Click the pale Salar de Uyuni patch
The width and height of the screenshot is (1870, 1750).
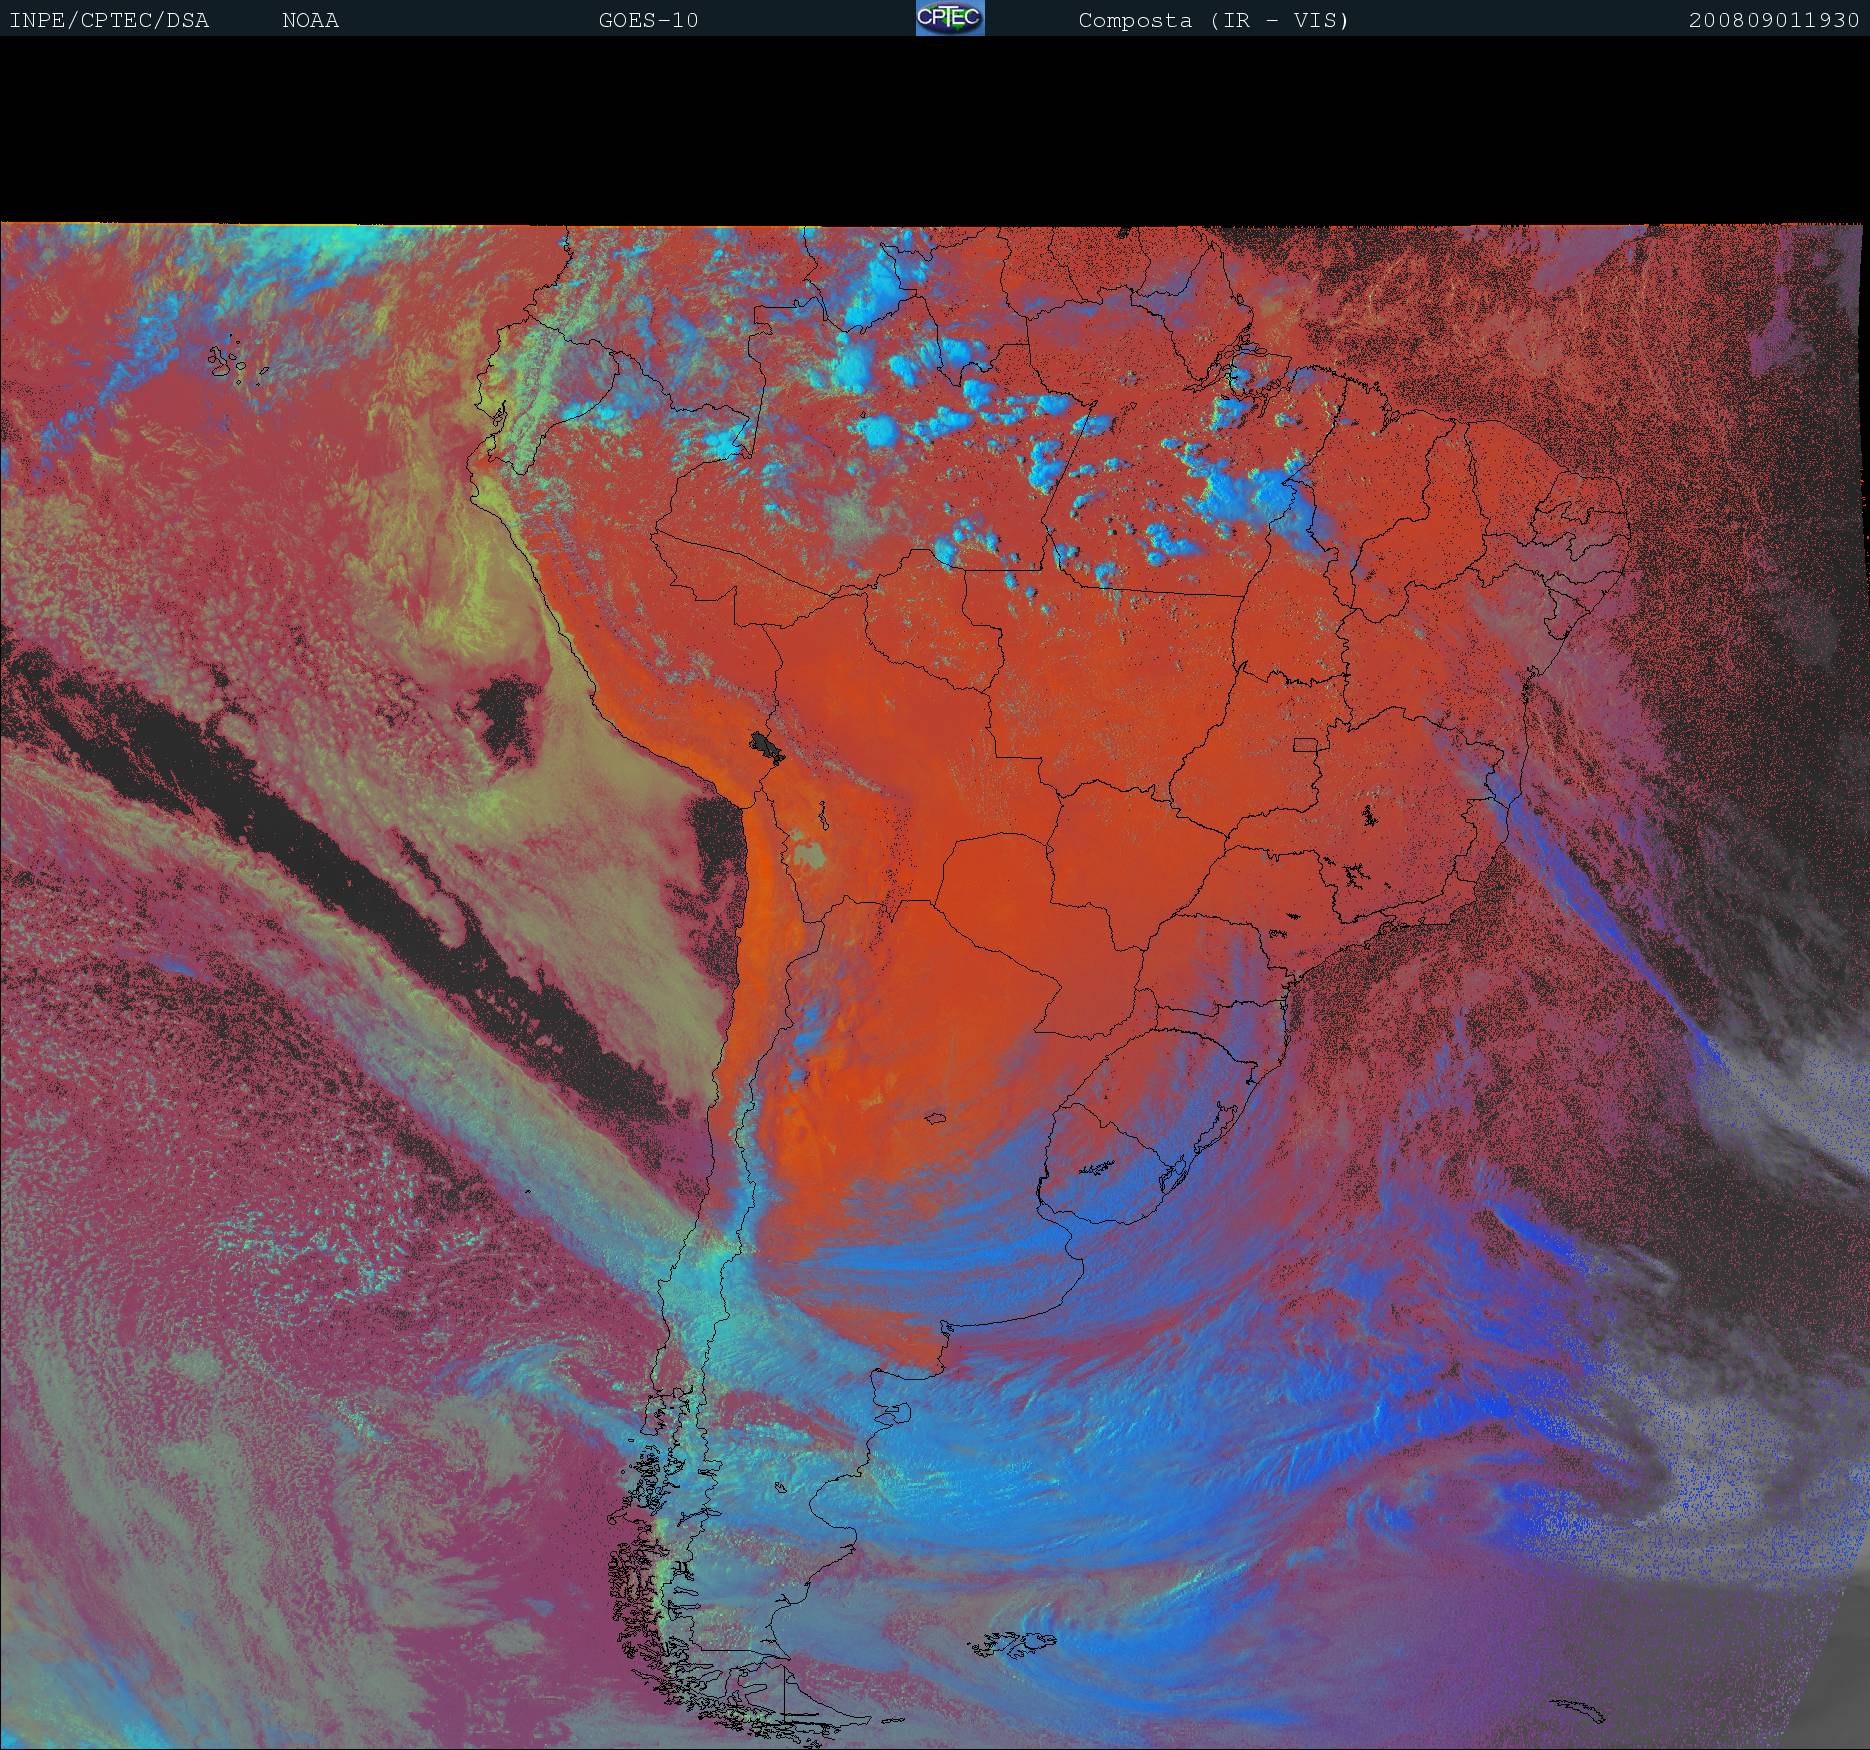tap(808, 855)
